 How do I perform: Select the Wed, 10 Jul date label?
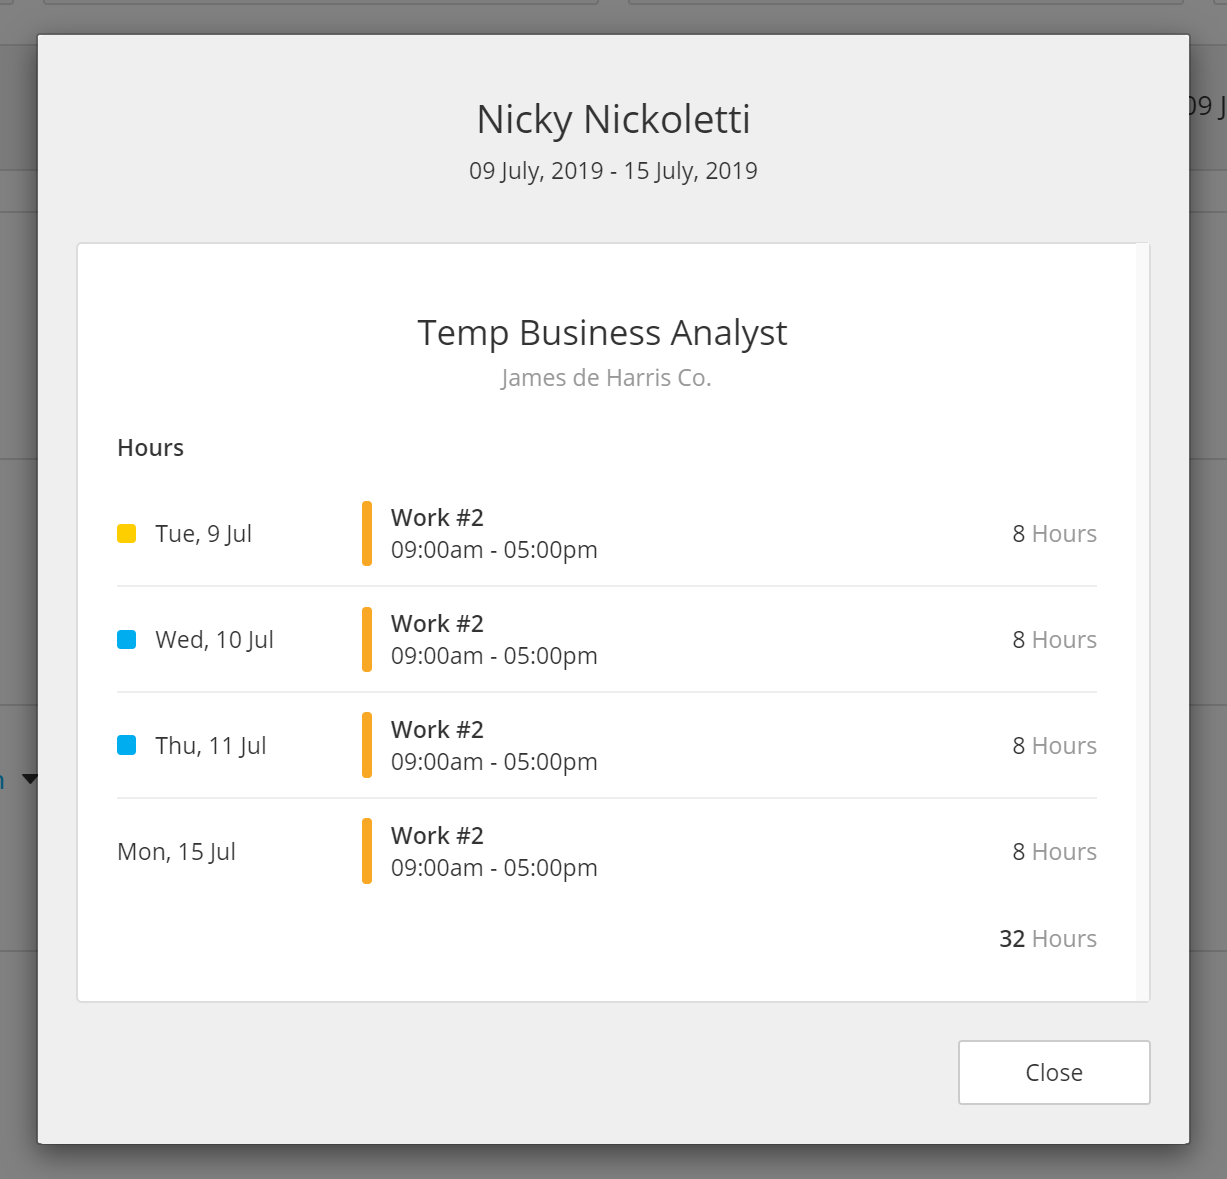pyautogui.click(x=214, y=640)
